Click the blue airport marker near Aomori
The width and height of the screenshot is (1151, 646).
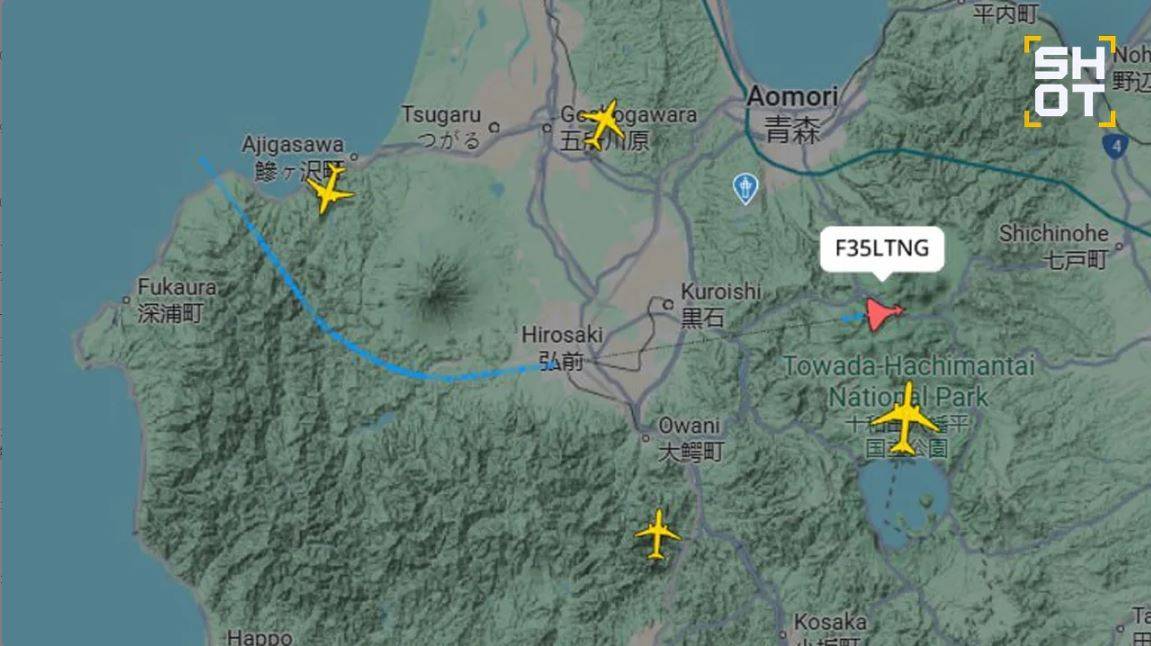745,189
